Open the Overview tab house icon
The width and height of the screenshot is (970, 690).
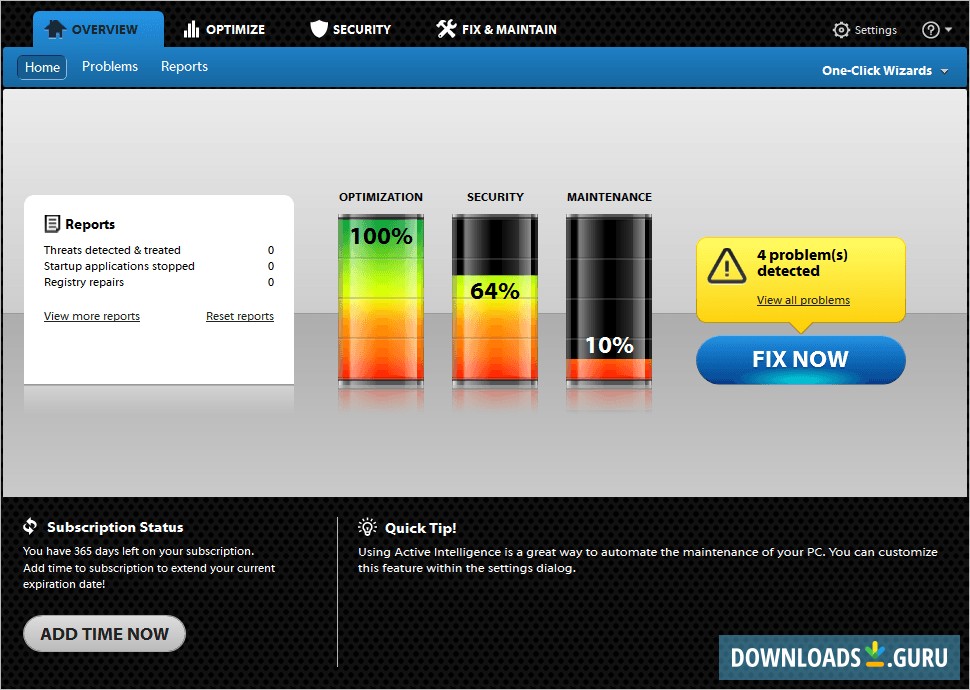point(57,29)
